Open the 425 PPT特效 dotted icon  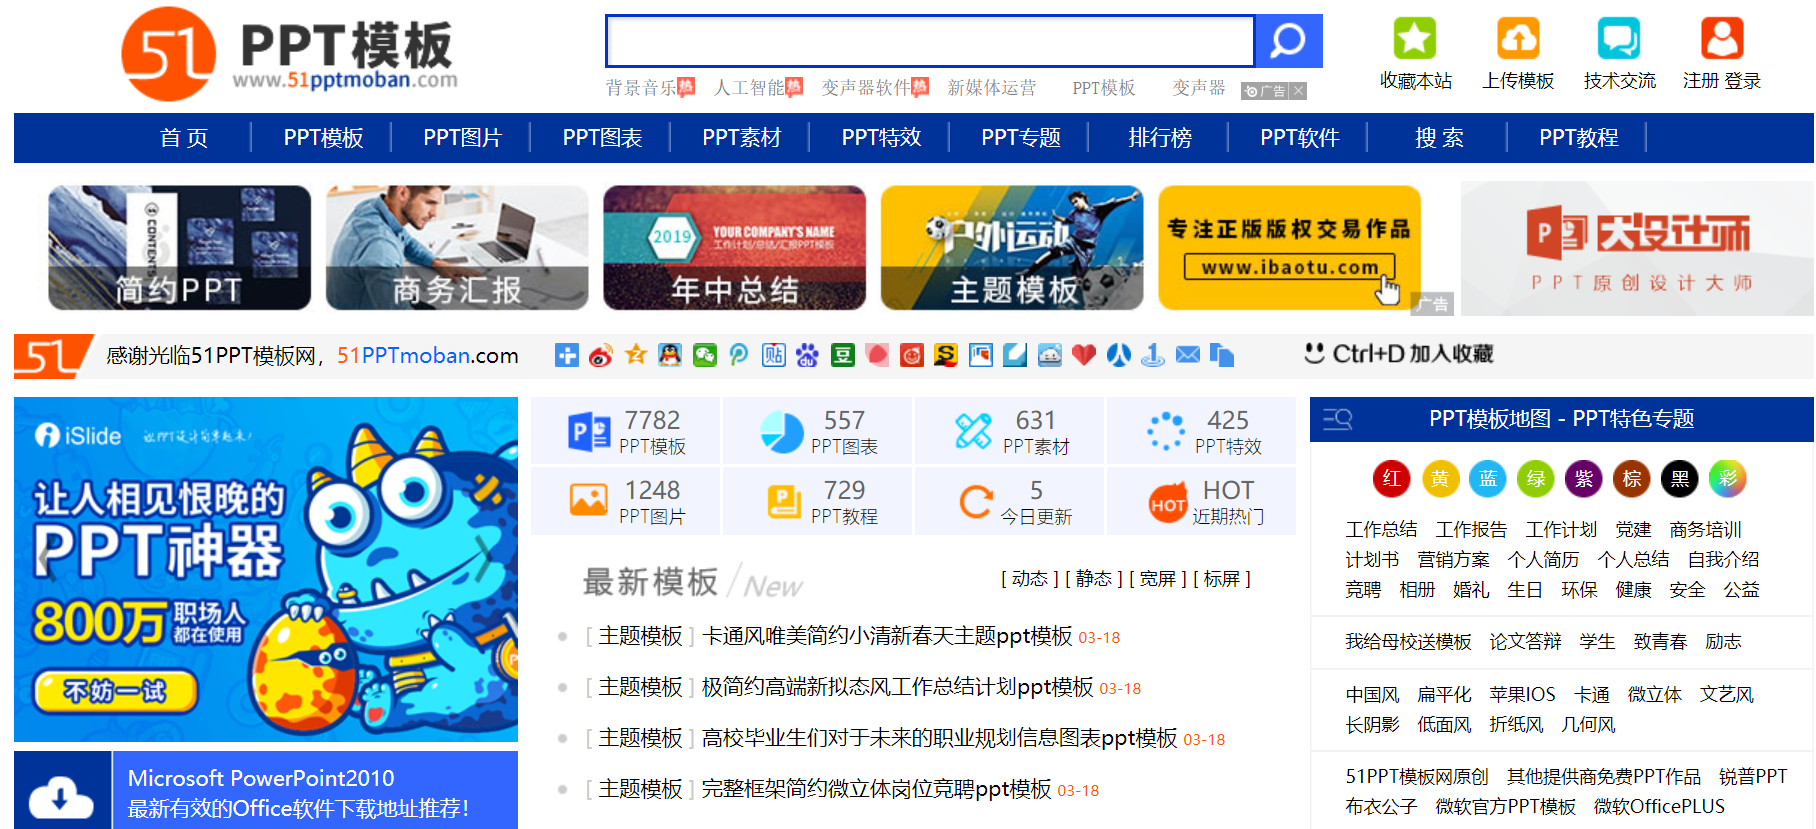coord(1166,432)
